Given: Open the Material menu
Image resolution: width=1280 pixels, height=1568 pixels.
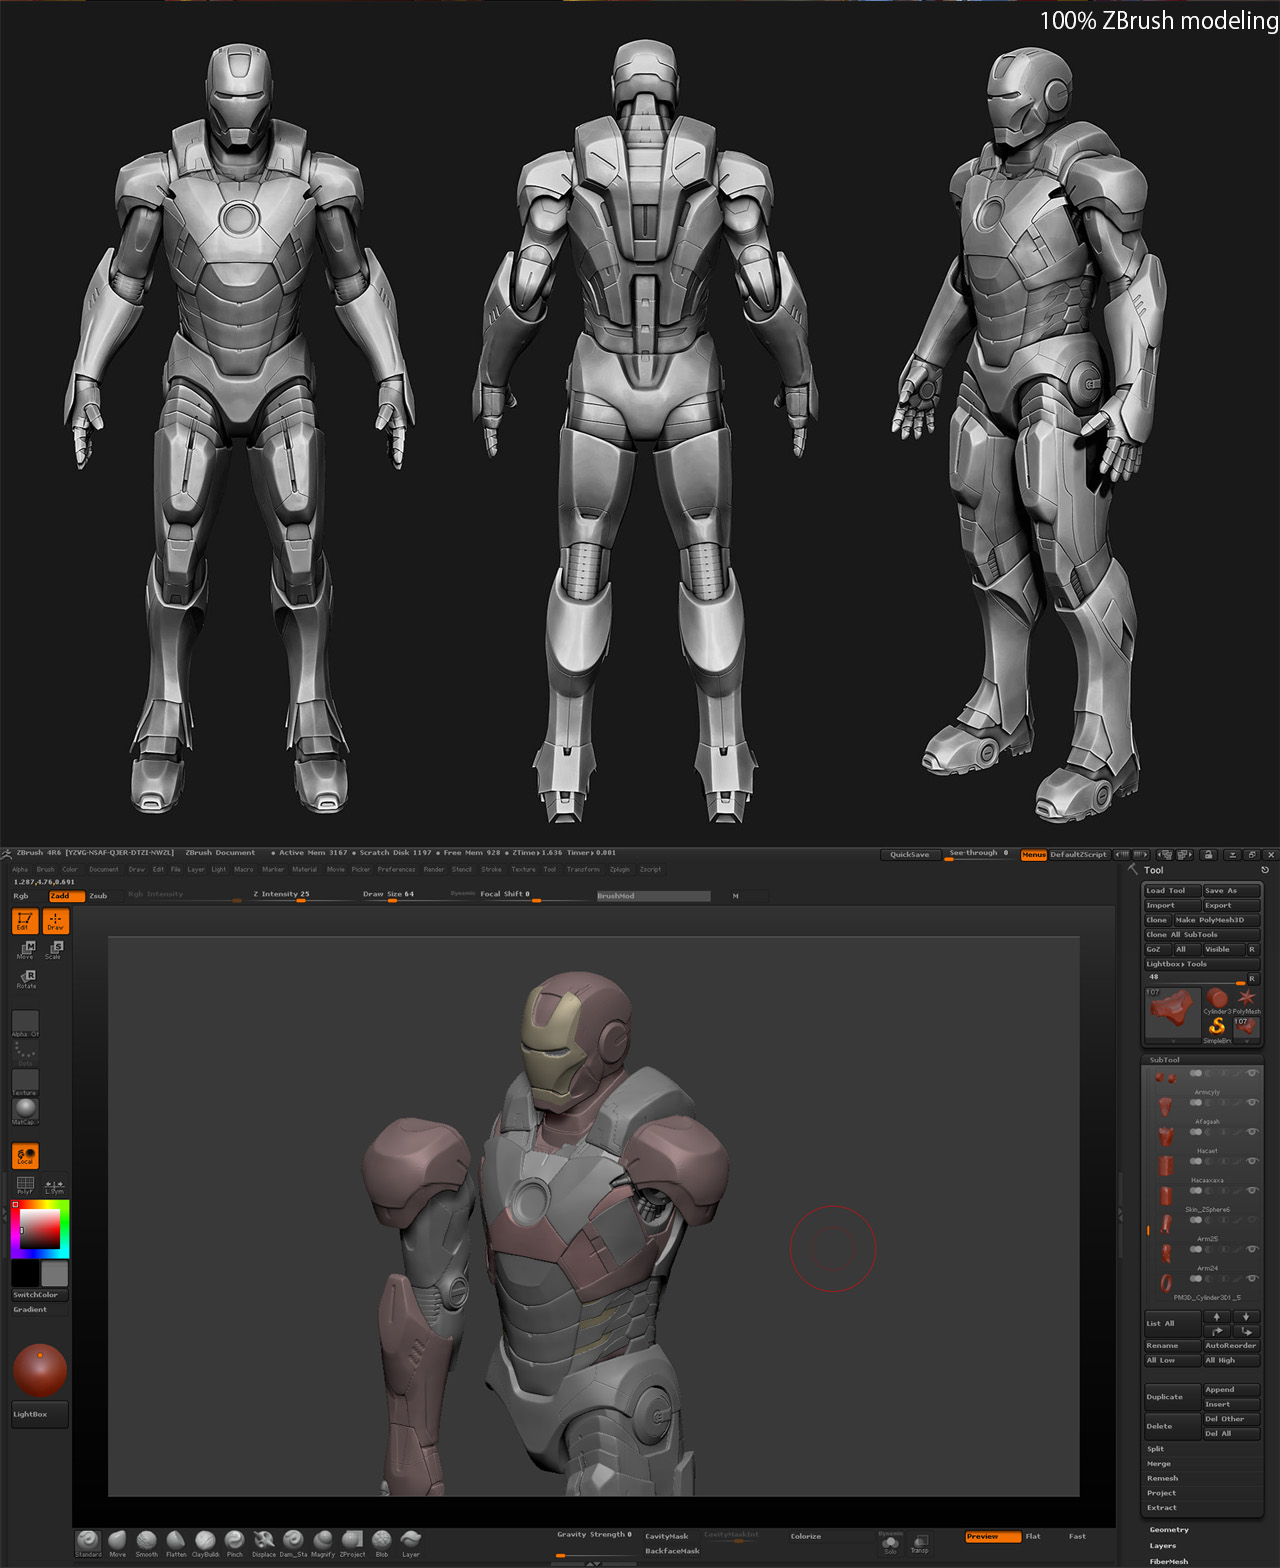Looking at the screenshot, I should tap(304, 870).
